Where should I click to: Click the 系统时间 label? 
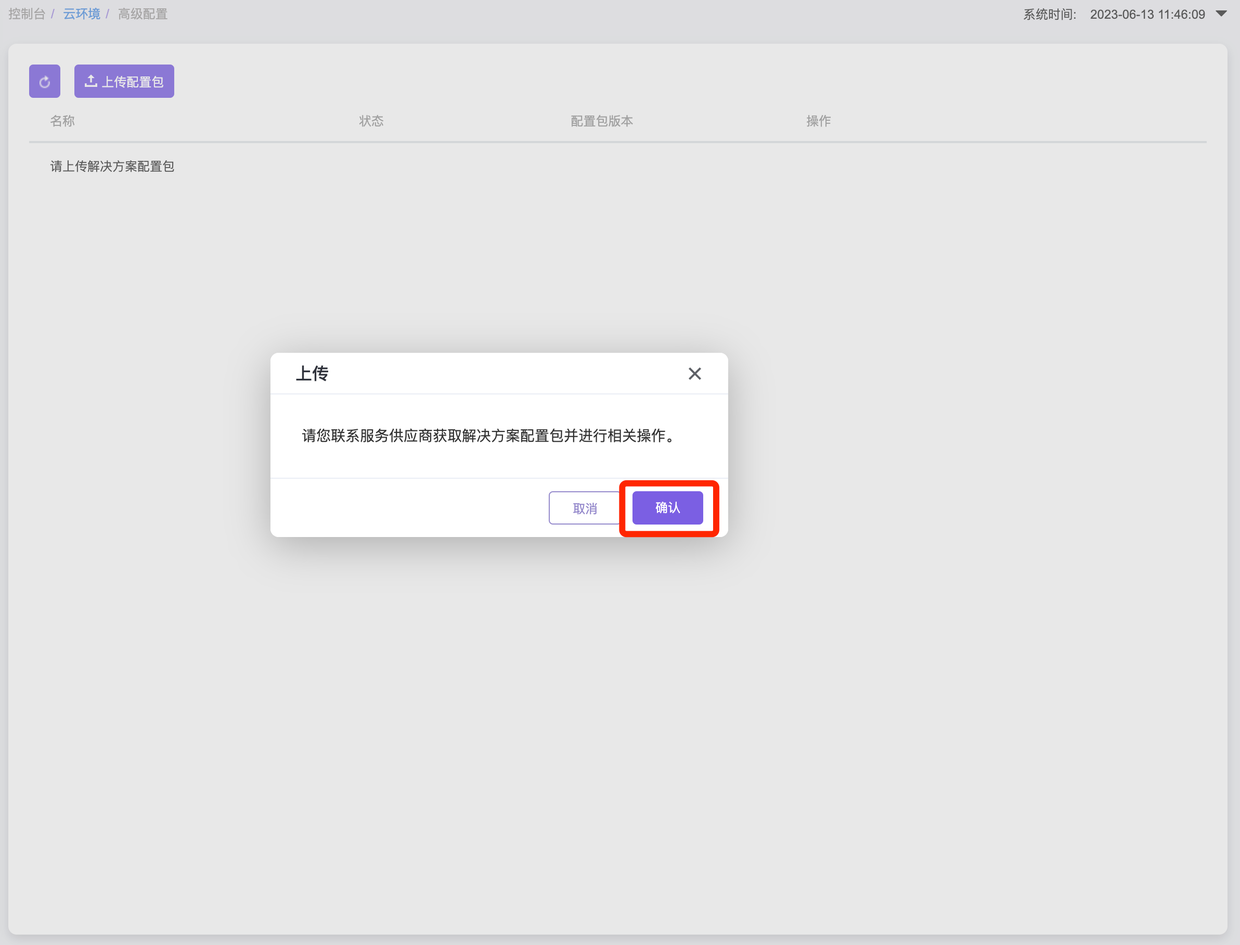coord(1049,14)
